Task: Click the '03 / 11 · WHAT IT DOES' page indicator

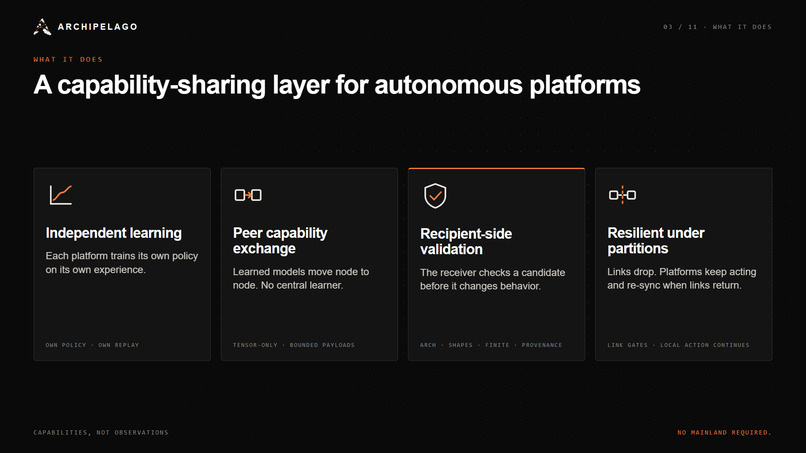Action: pos(717,27)
